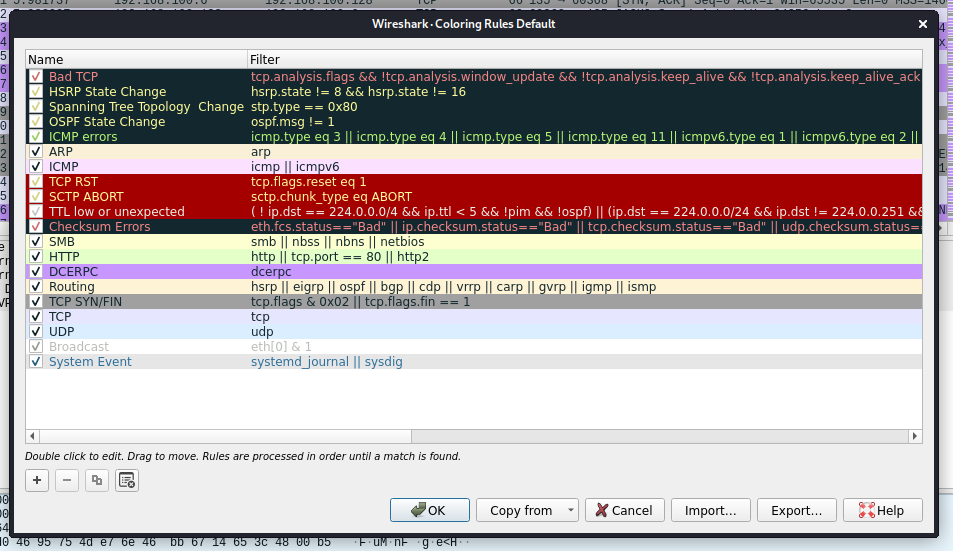
Task: Select the Routing rule name
Action: tap(71, 287)
